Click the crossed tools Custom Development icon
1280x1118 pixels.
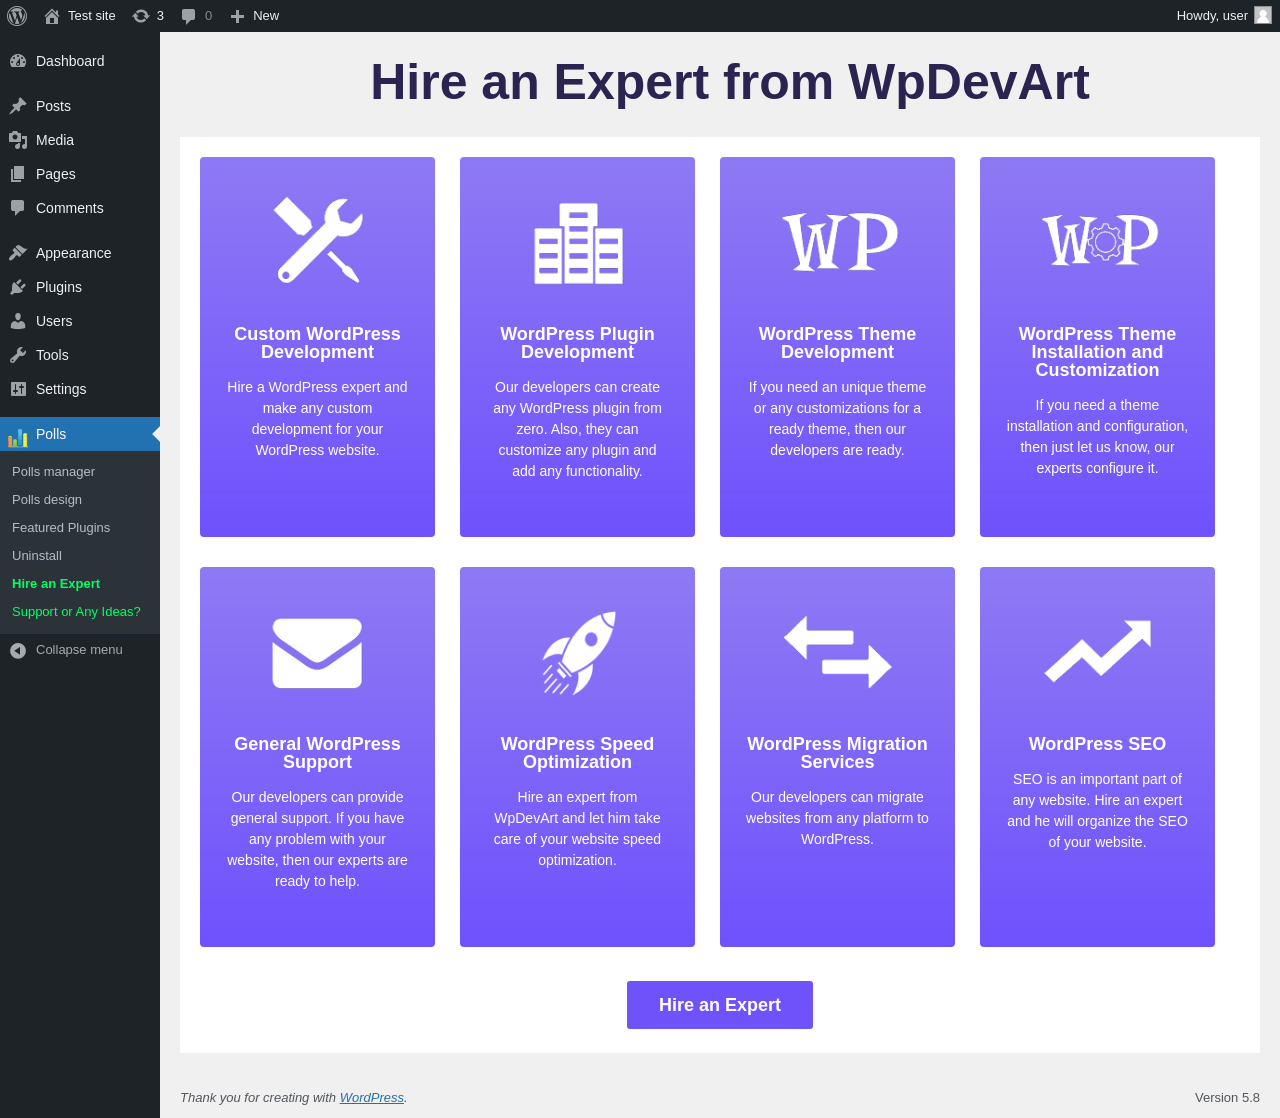pyautogui.click(x=317, y=240)
